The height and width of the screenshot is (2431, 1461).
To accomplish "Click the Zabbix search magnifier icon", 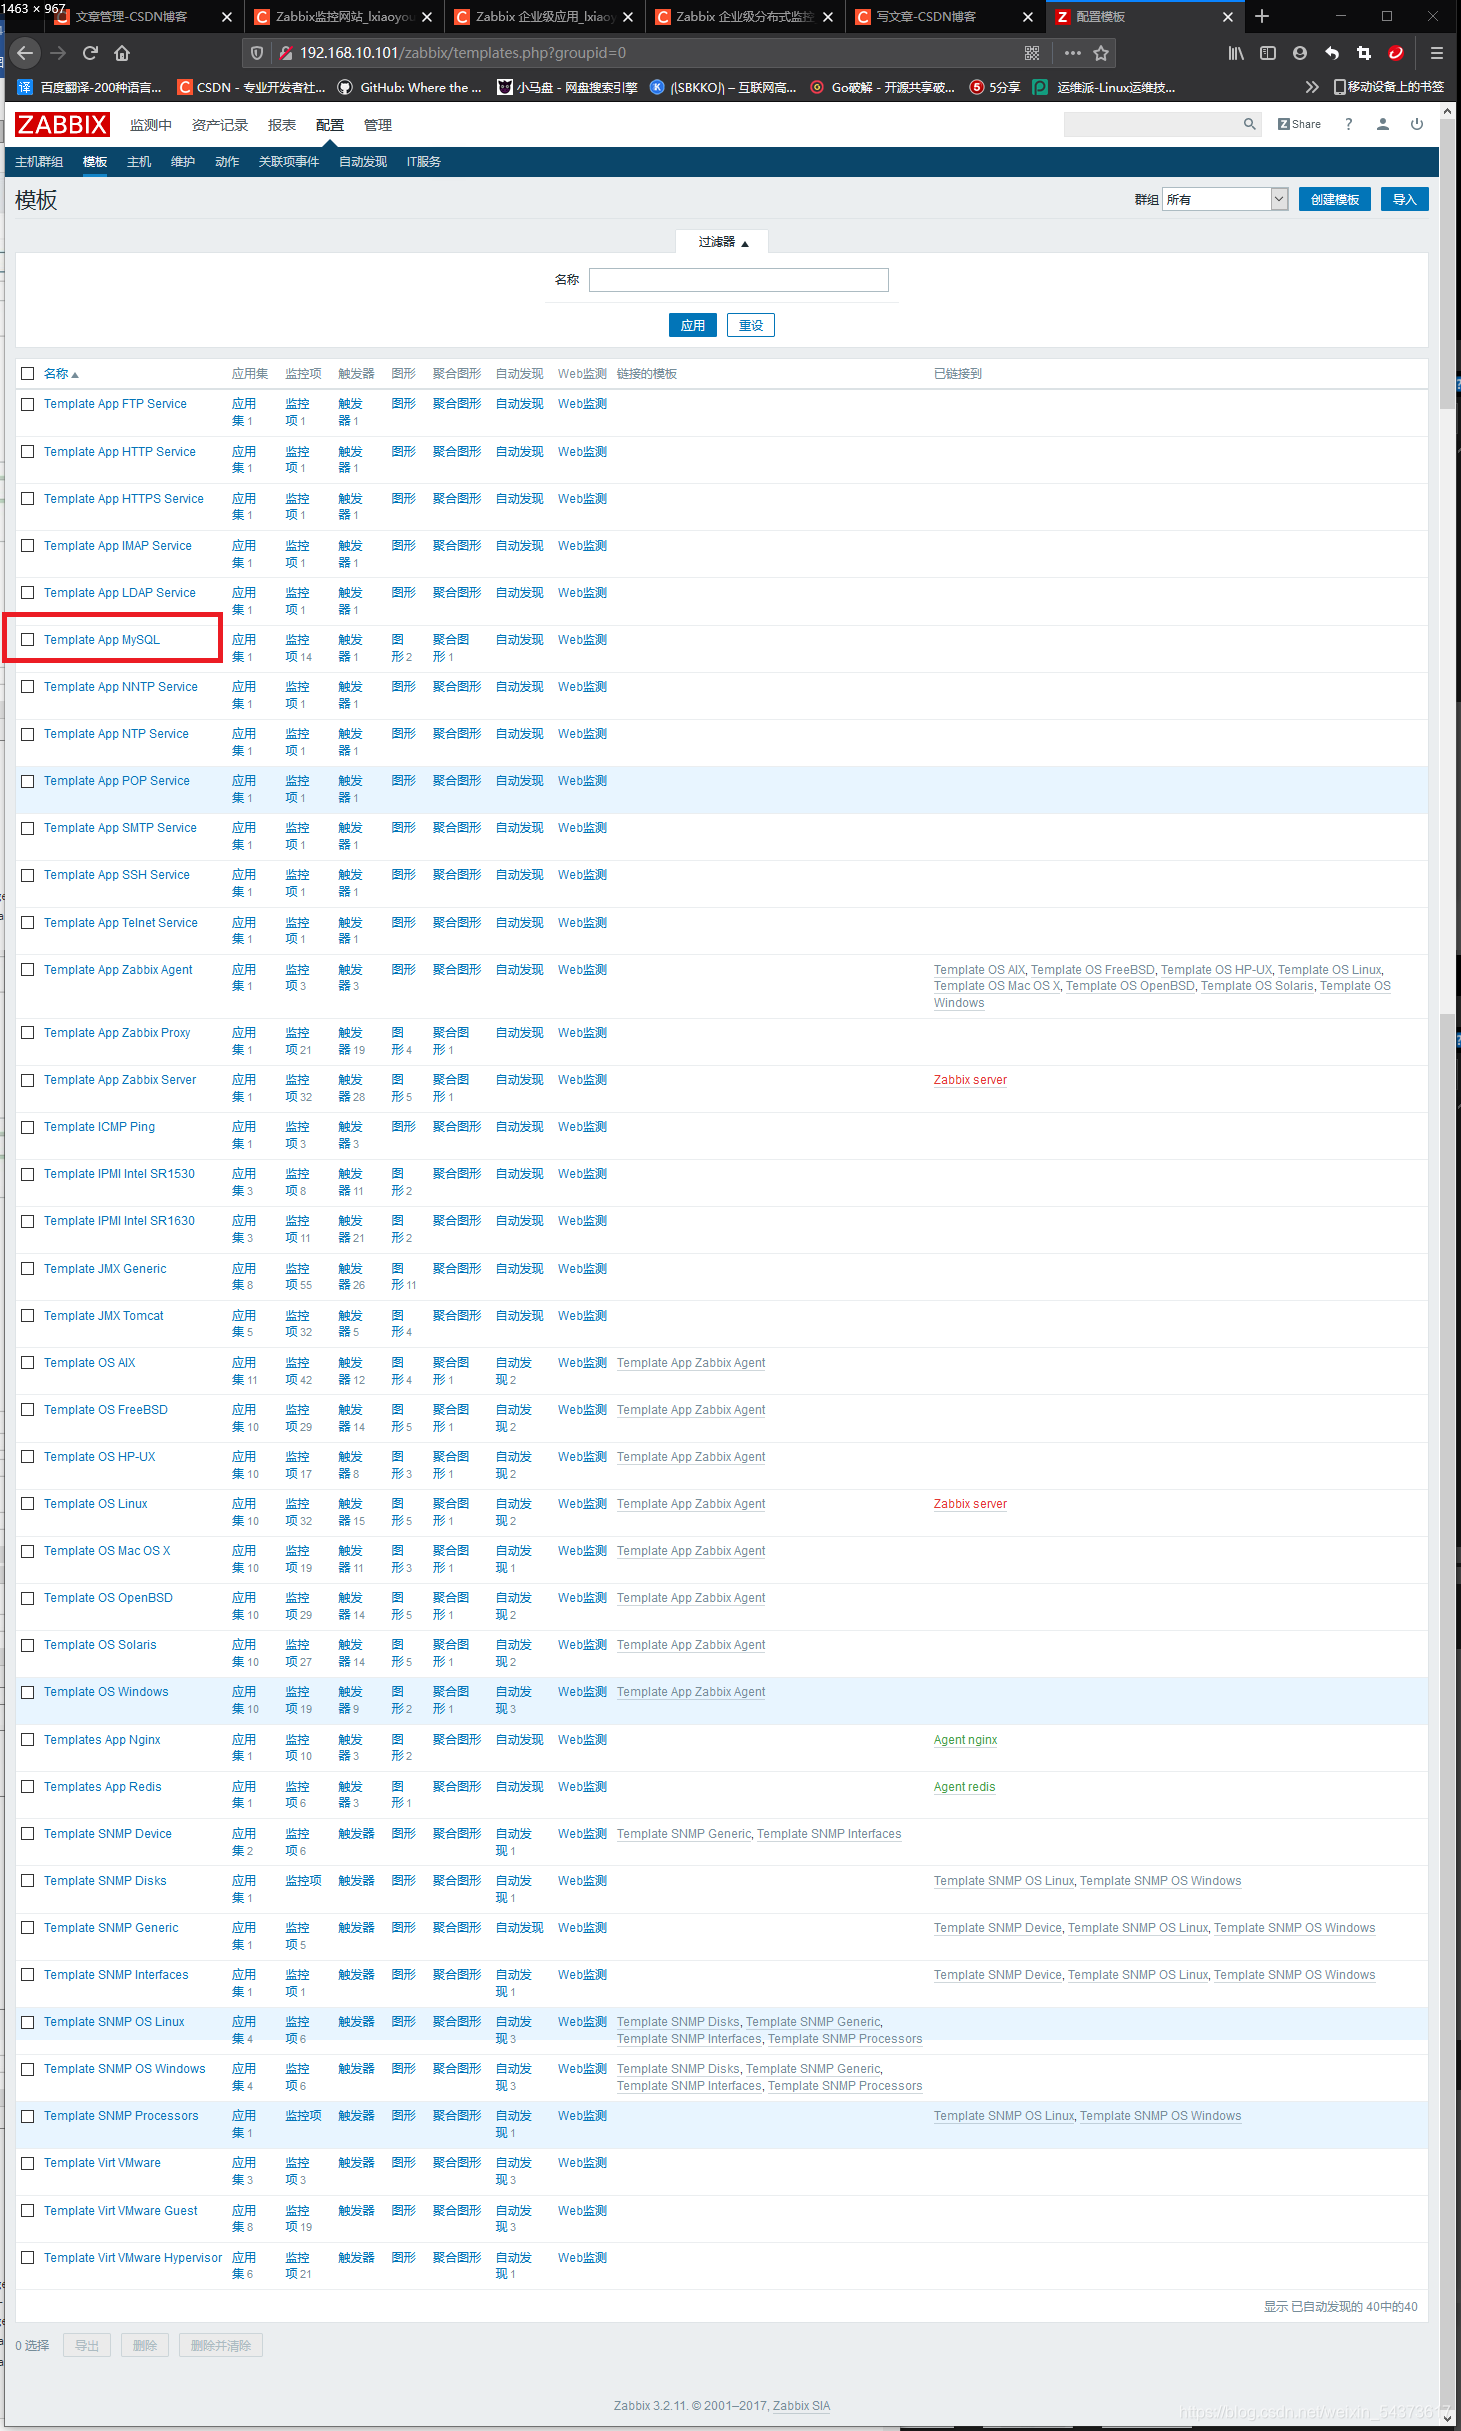I will tap(1249, 124).
